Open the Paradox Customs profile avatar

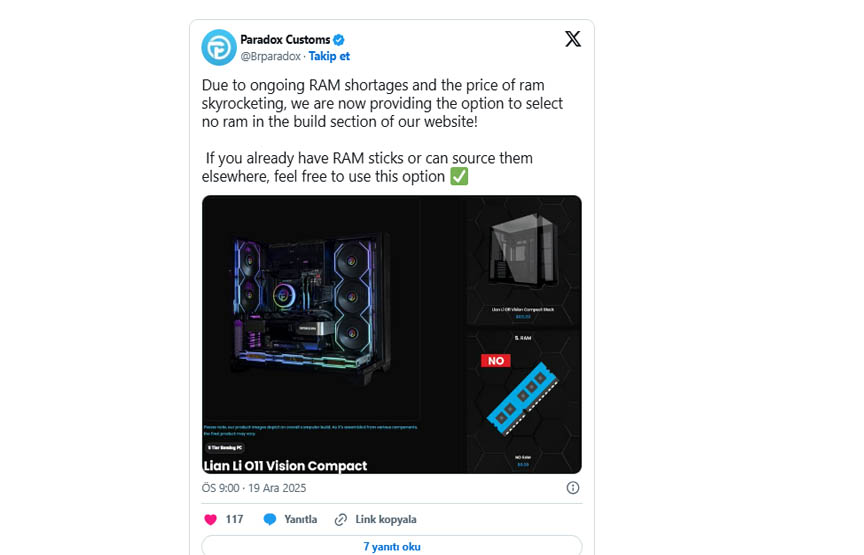pyautogui.click(x=219, y=47)
